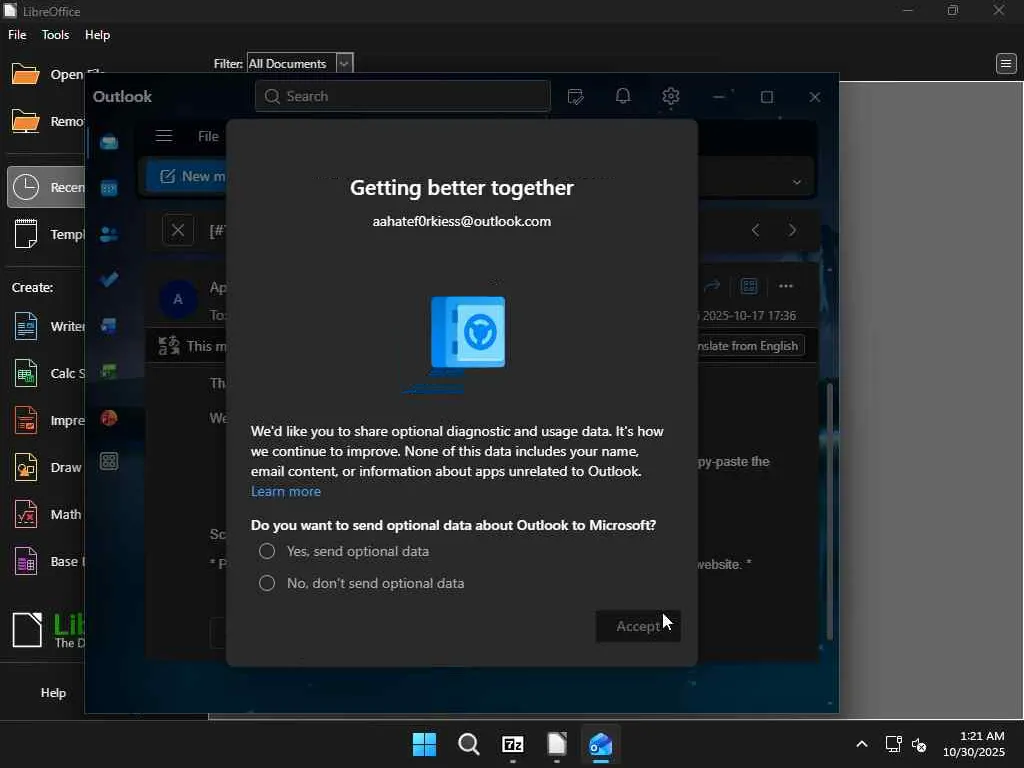The width and height of the screenshot is (1024, 768).
Task: Open Calendar icon in Outlook sidebar
Action: [x=109, y=188]
